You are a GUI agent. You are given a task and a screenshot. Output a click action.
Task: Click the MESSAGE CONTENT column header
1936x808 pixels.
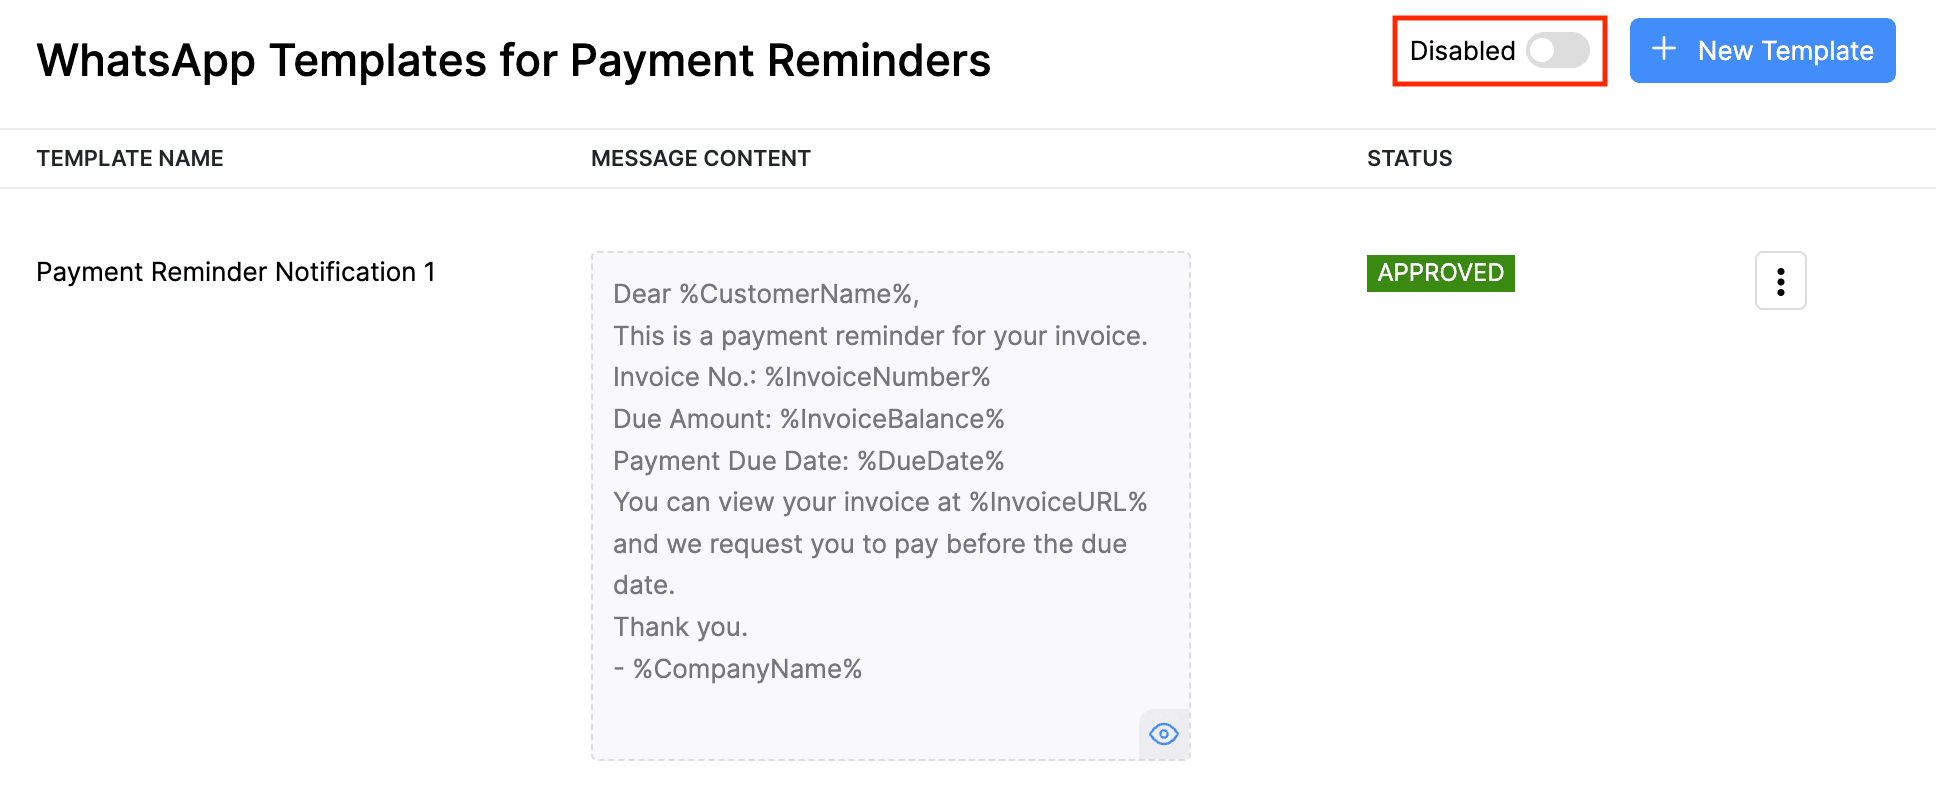point(700,158)
